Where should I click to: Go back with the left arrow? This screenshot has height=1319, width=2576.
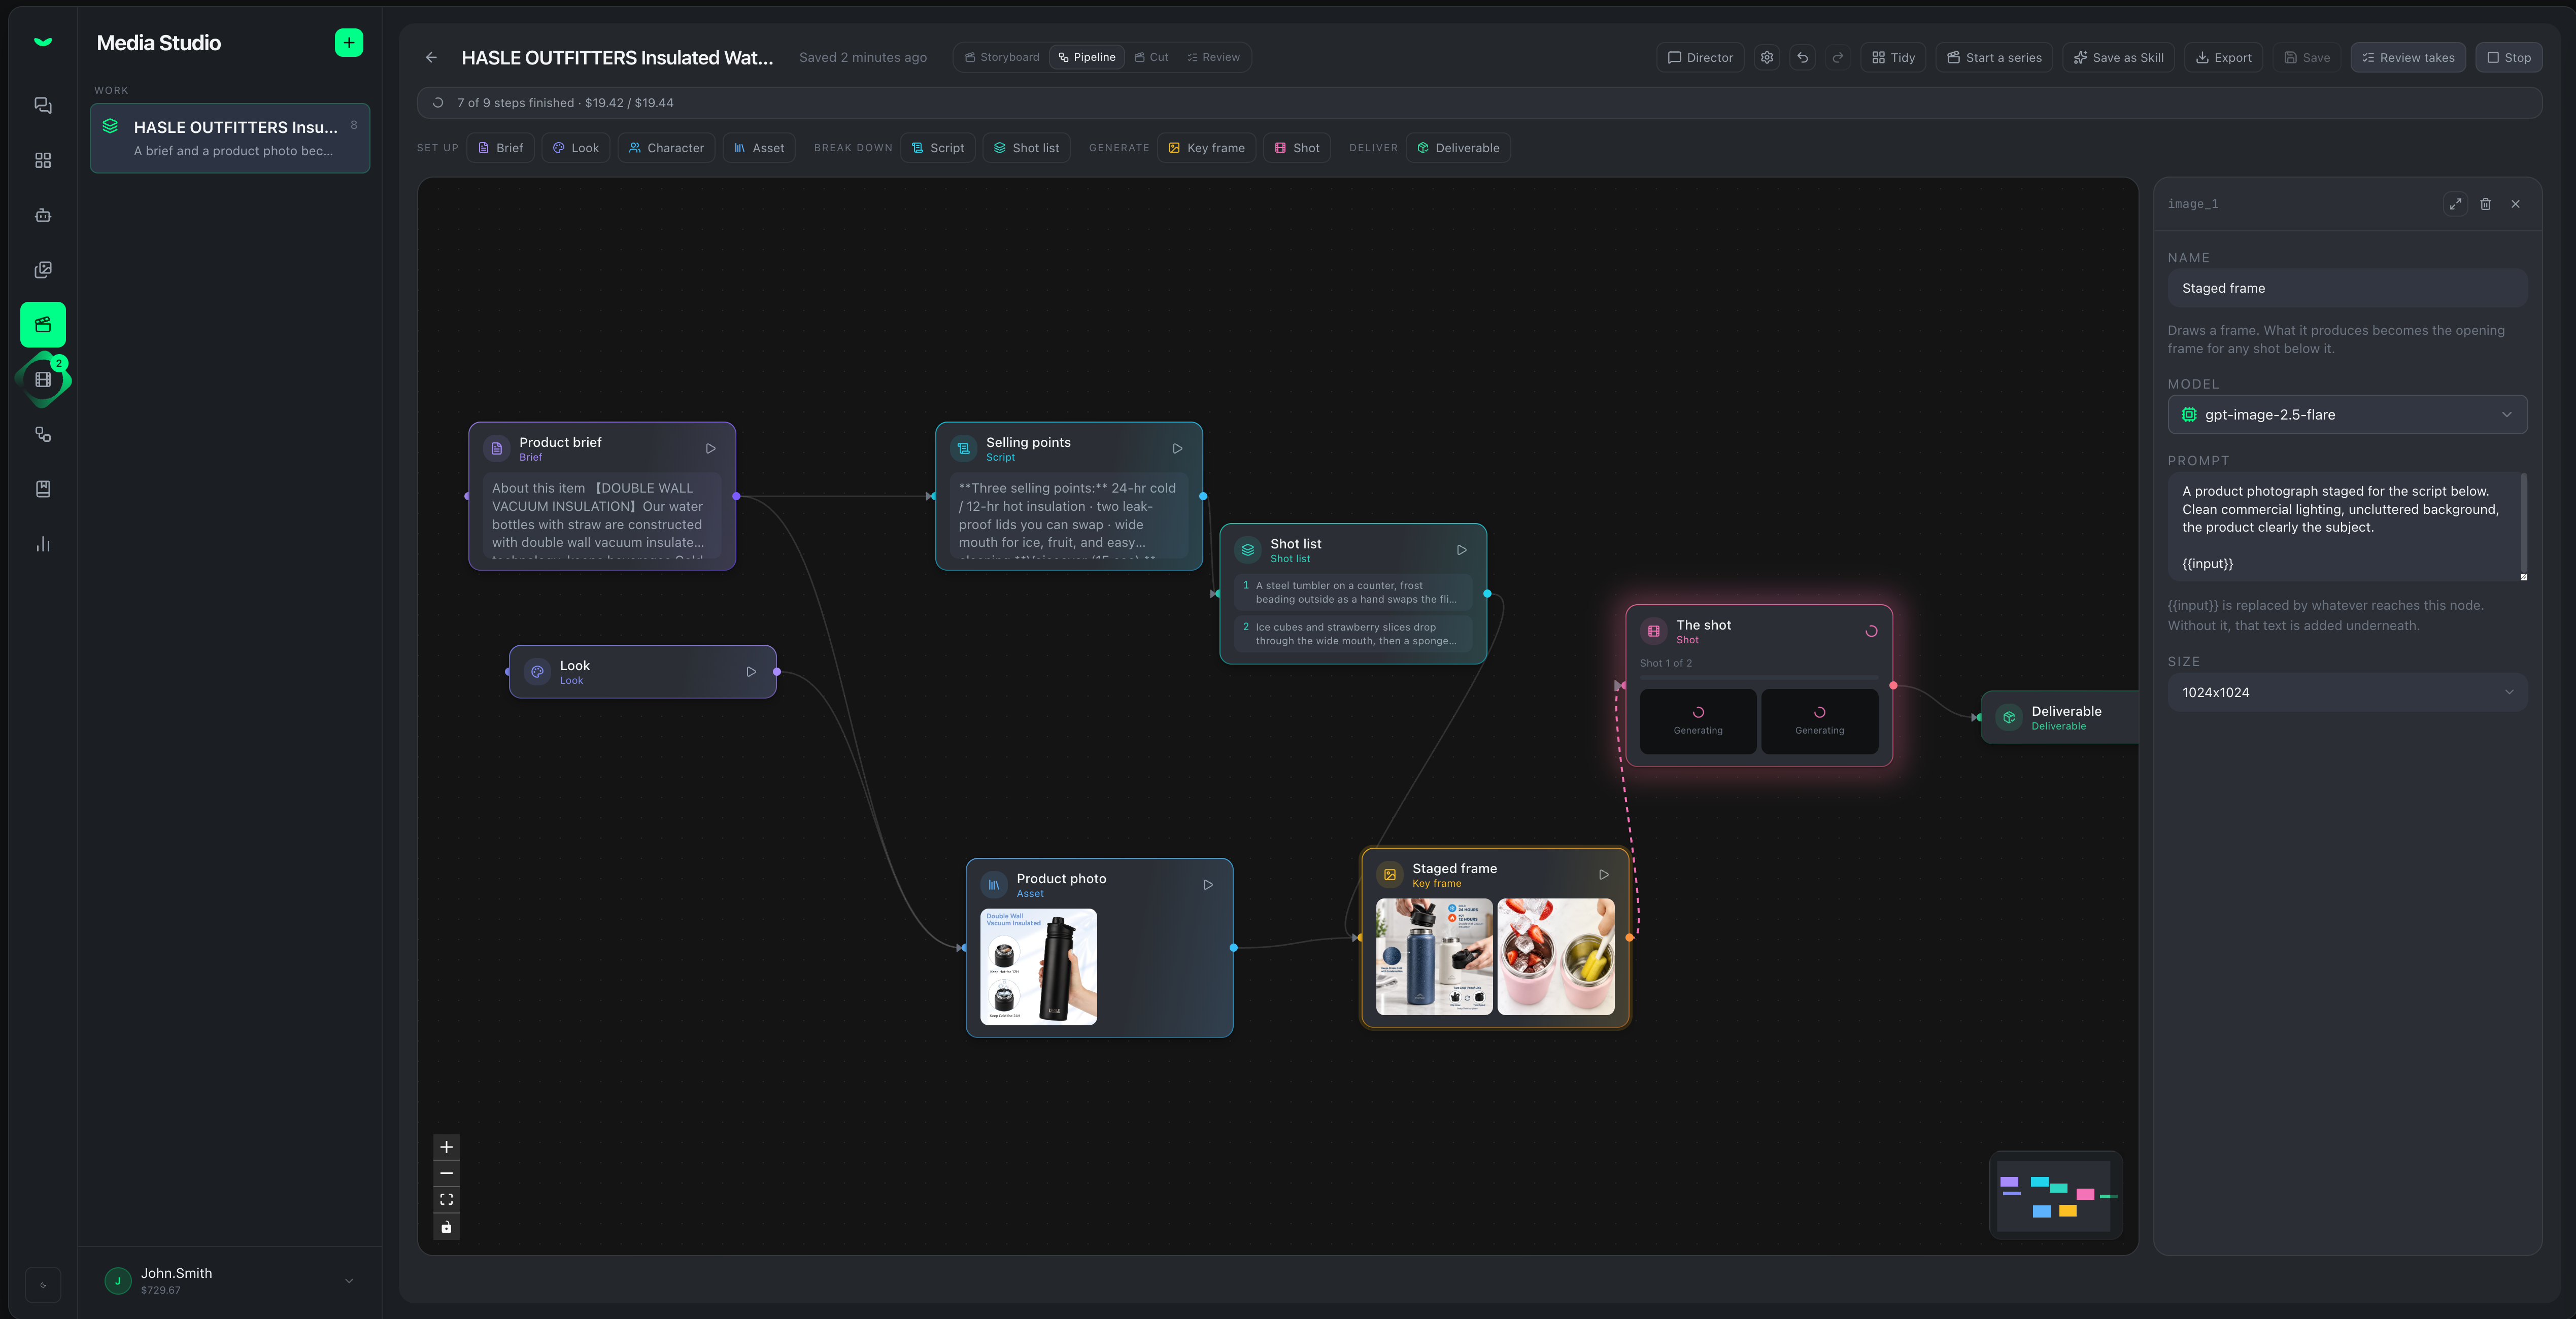click(431, 57)
